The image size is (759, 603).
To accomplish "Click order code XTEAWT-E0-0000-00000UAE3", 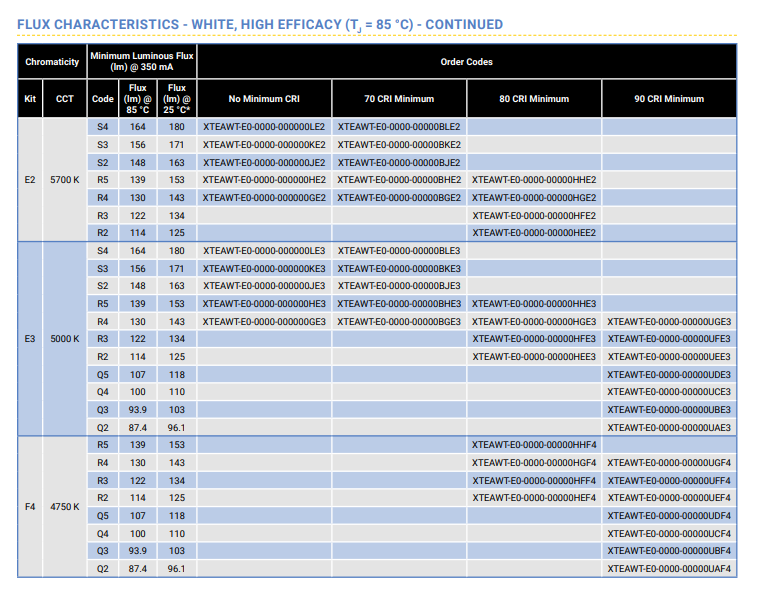I will pyautogui.click(x=669, y=428).
